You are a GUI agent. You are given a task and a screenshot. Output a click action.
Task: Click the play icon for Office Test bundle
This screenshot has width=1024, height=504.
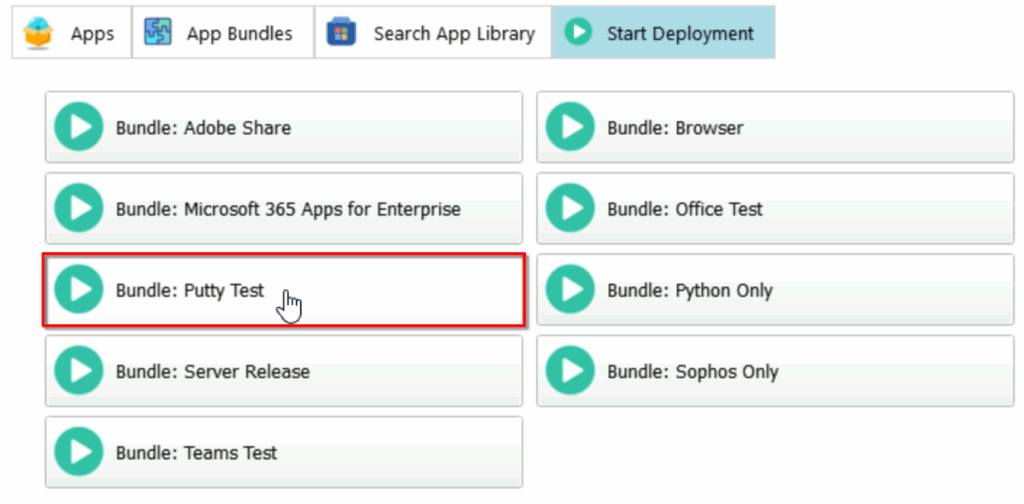570,209
